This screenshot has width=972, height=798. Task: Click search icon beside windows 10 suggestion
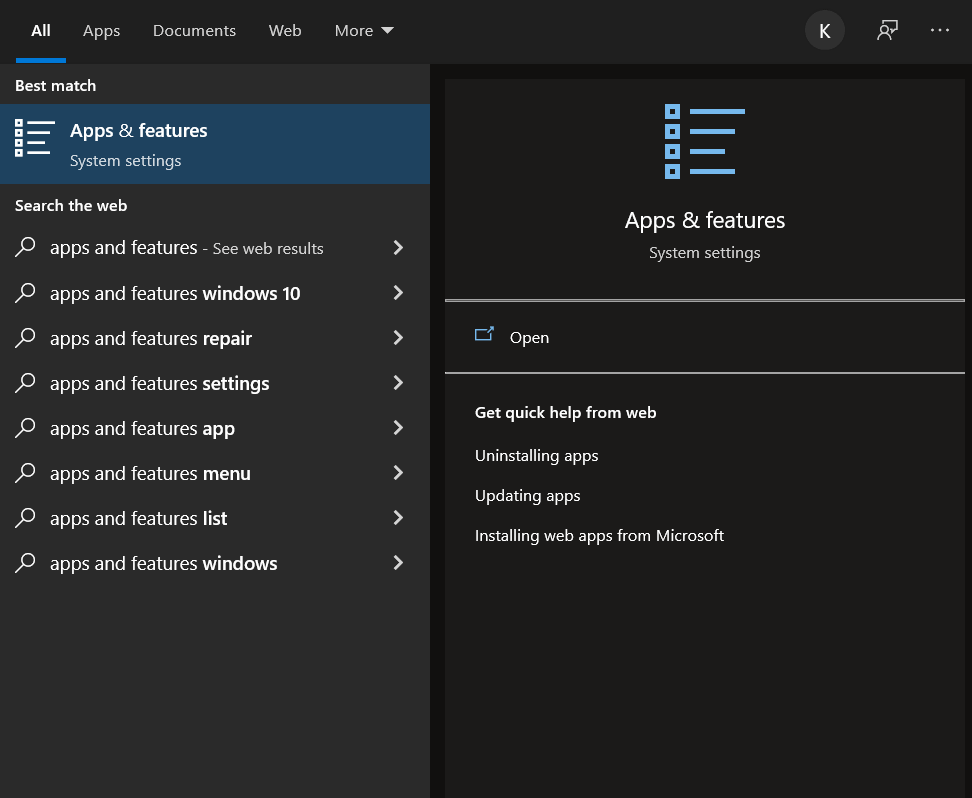(25, 293)
